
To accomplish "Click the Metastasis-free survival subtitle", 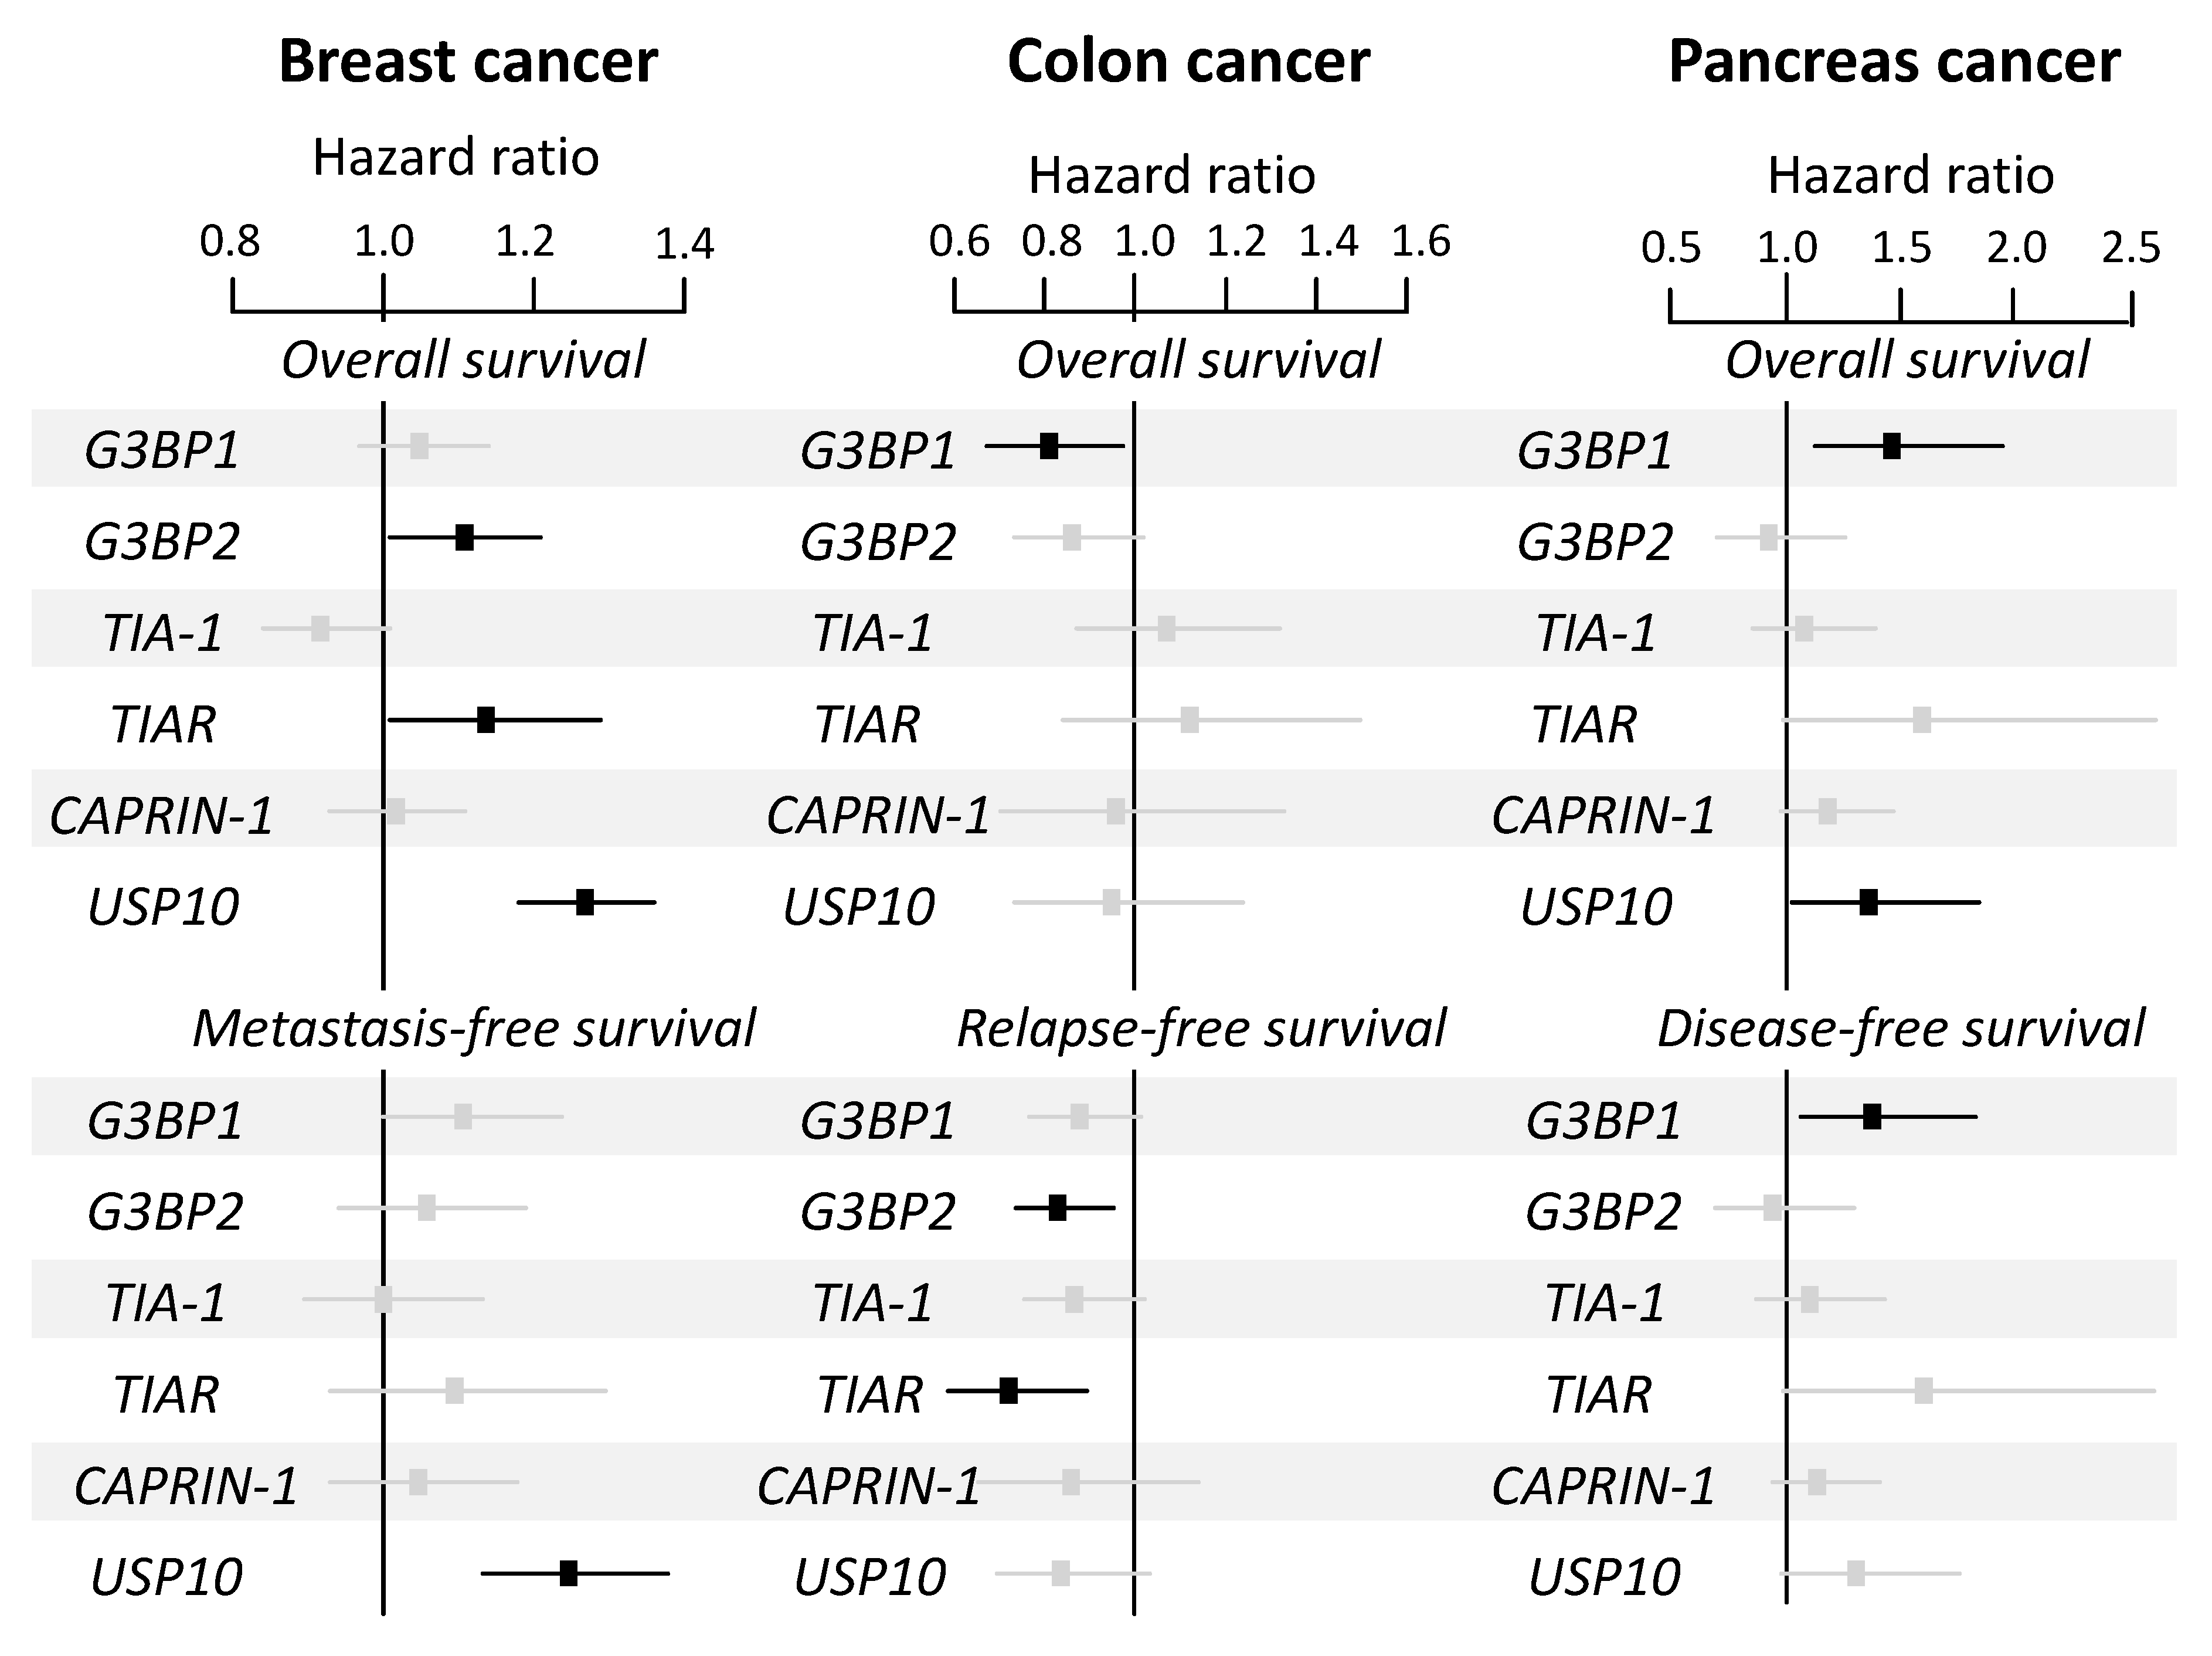I will [x=474, y=1029].
